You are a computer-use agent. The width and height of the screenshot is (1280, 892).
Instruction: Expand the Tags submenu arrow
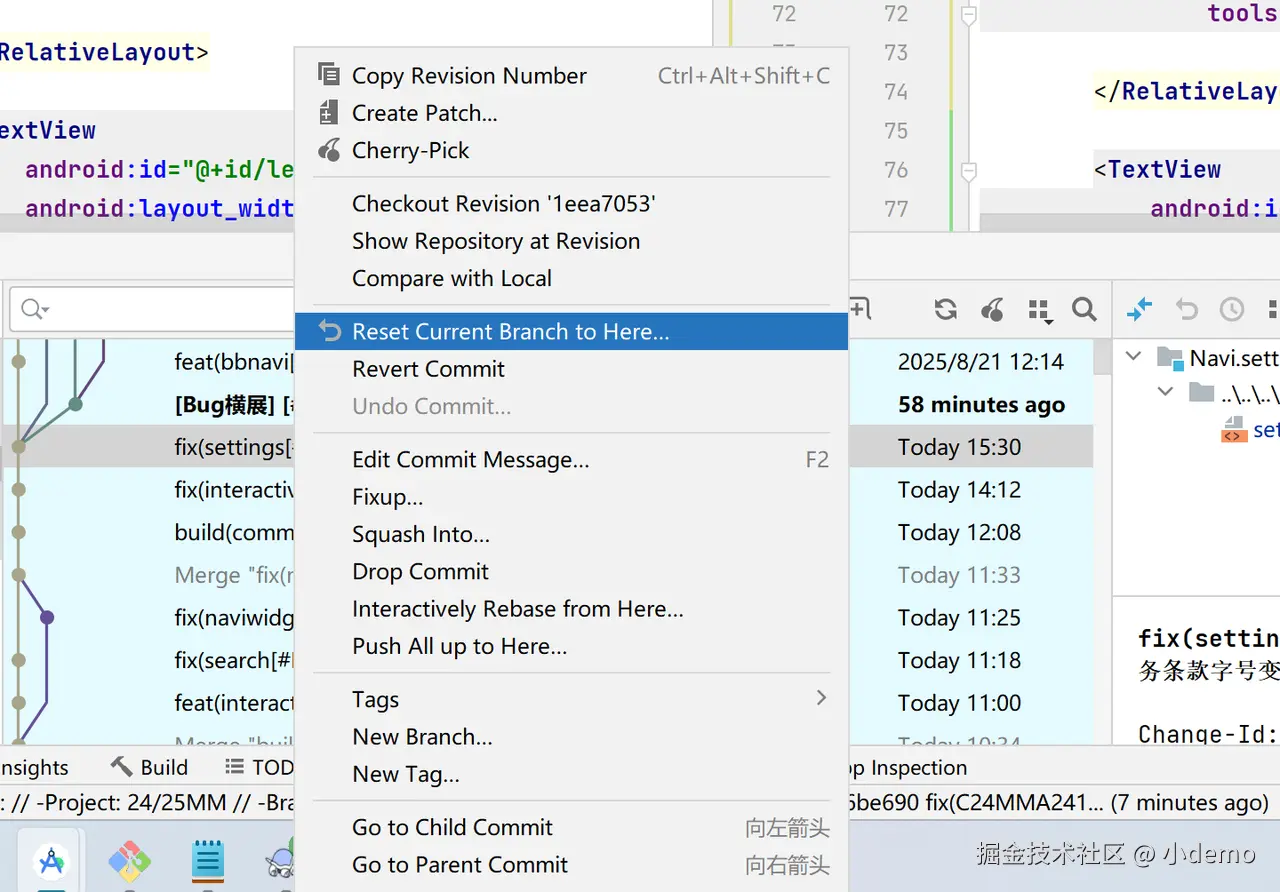click(x=821, y=698)
